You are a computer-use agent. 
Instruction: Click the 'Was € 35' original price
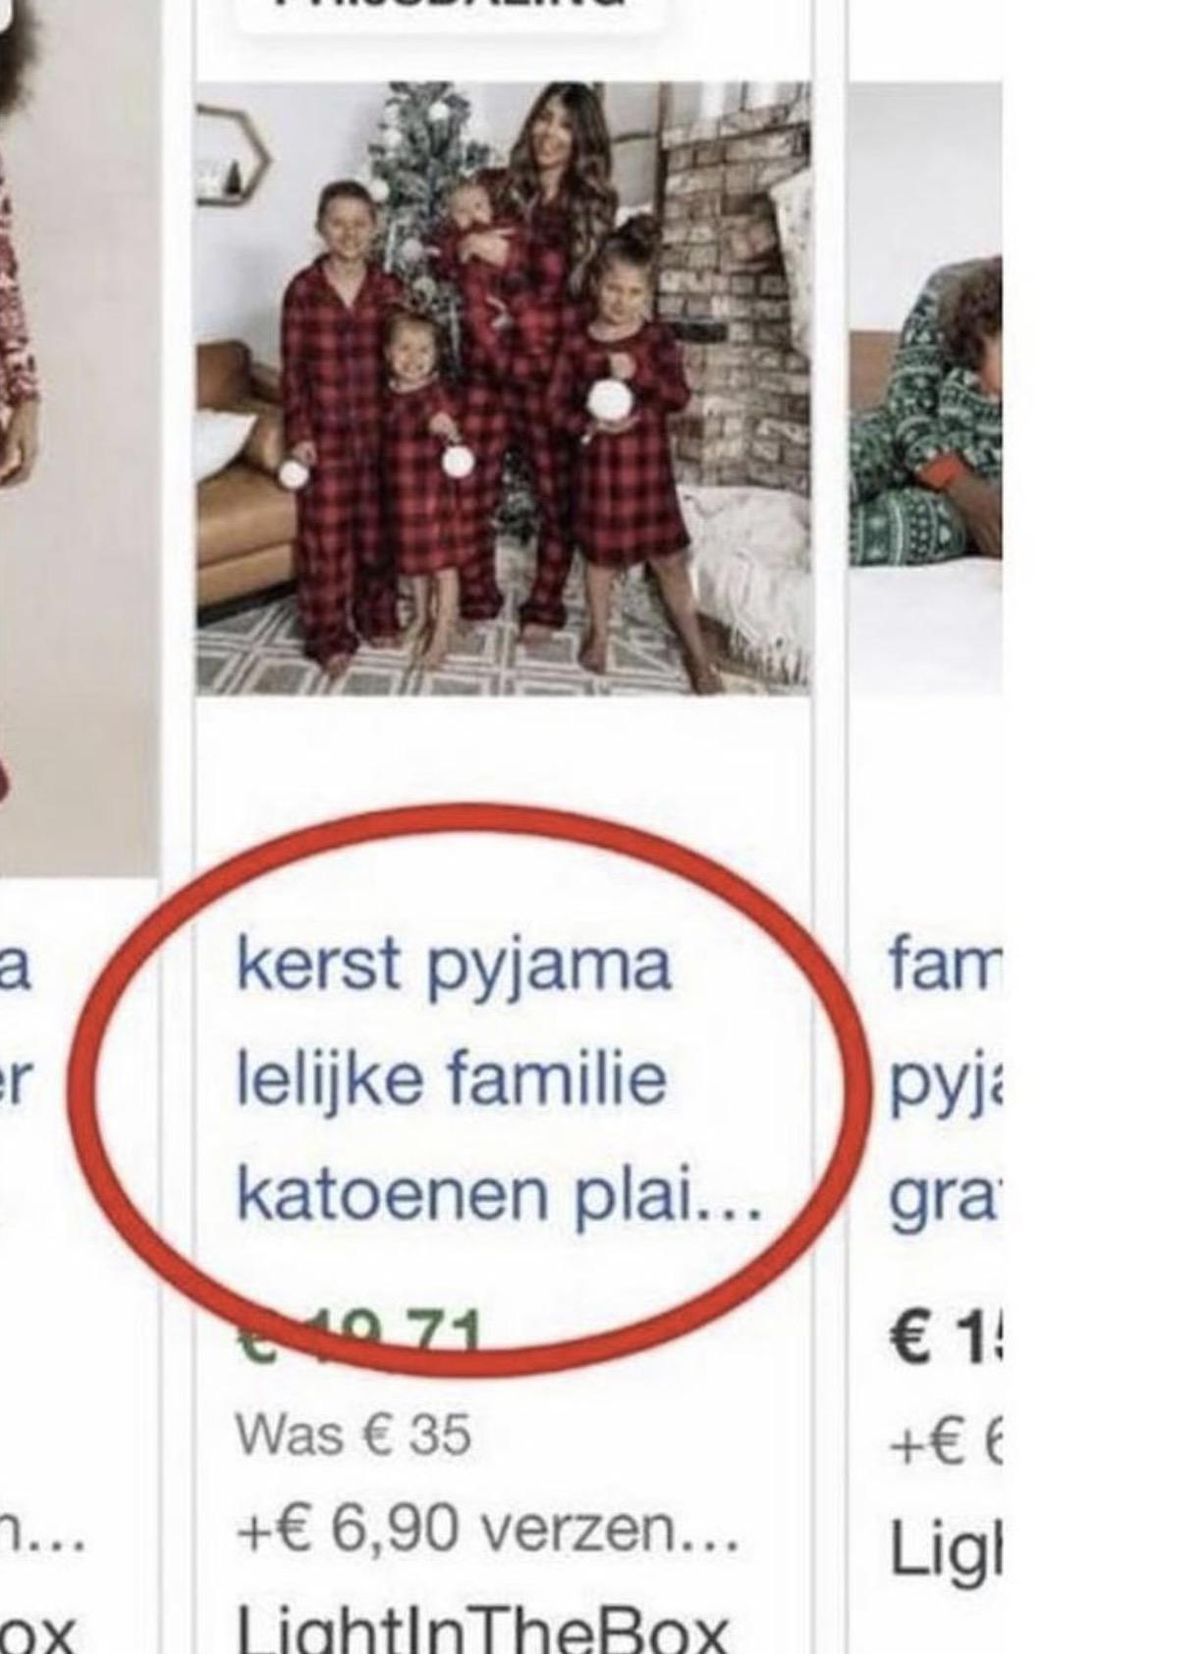click(x=353, y=1434)
